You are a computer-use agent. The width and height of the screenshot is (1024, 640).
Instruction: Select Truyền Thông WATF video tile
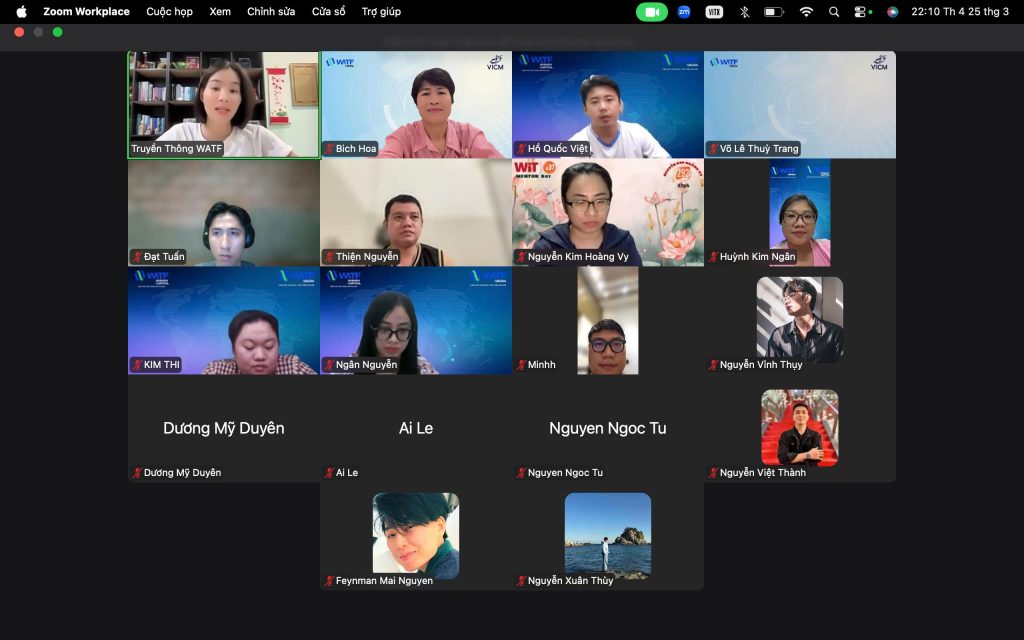(x=223, y=105)
